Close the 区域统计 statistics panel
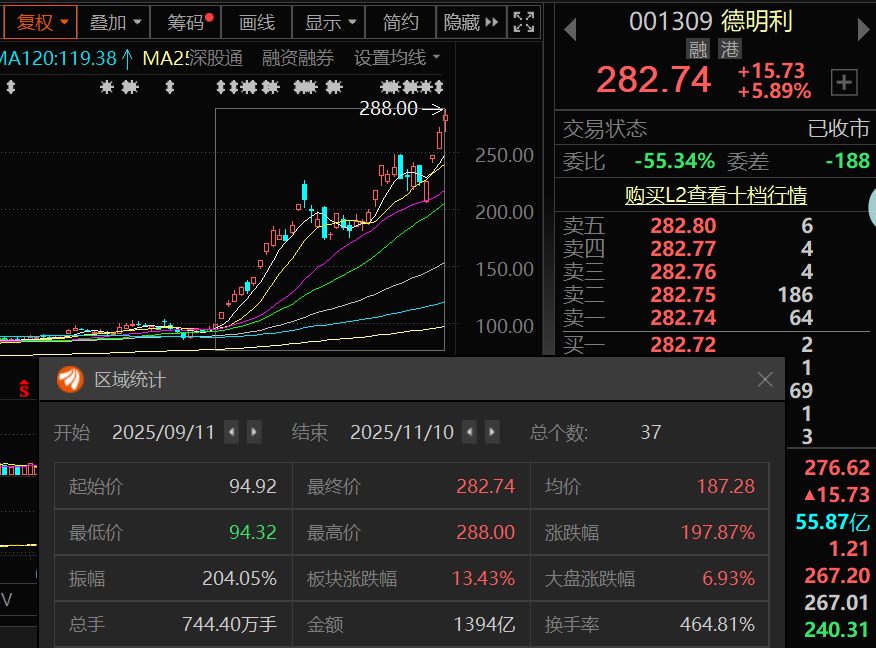The image size is (876, 648). [x=765, y=379]
